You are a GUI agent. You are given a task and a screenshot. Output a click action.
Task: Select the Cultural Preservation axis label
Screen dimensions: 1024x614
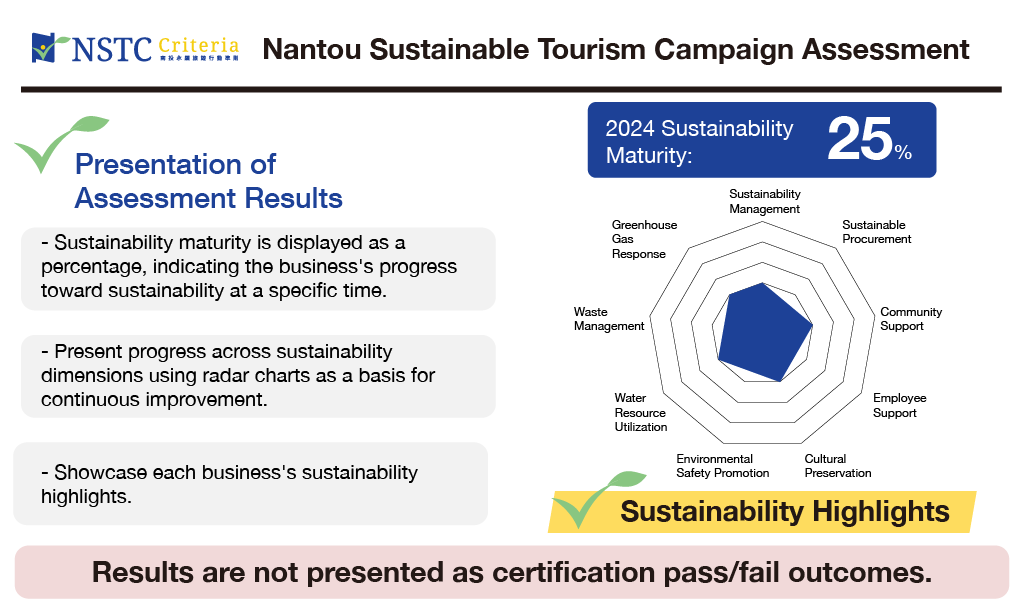pyautogui.click(x=838, y=466)
